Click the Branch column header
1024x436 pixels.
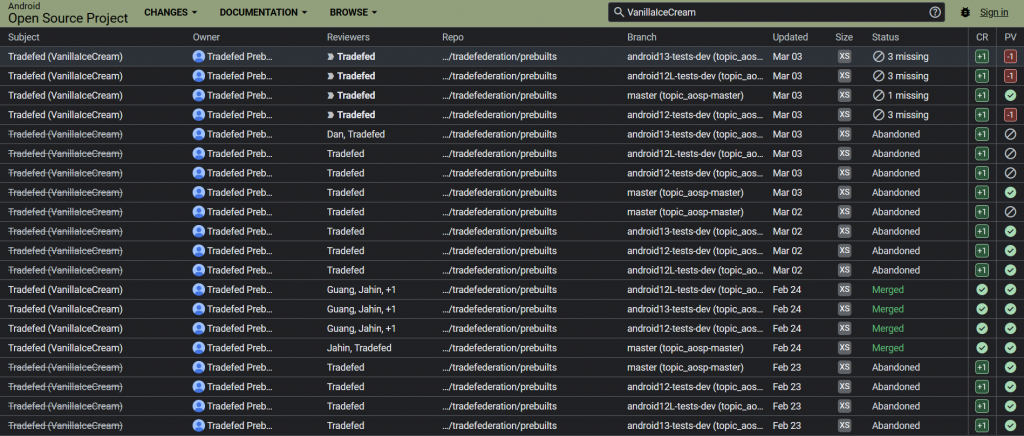642,37
